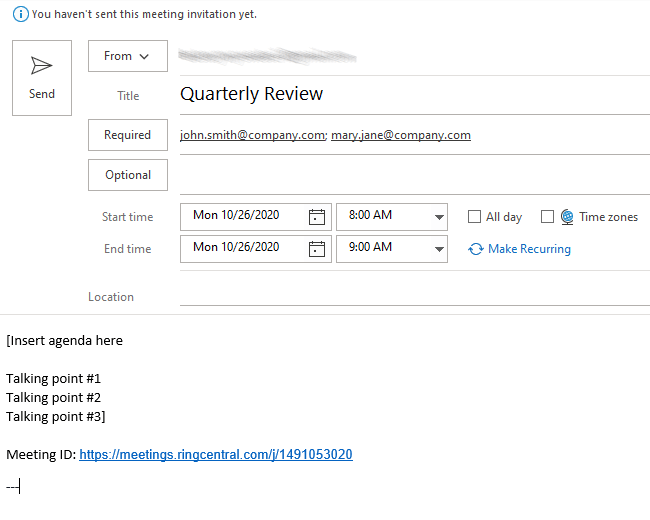Click the '[Insert agenda here' line
Viewport: 650px width, 520px height.
65,341
